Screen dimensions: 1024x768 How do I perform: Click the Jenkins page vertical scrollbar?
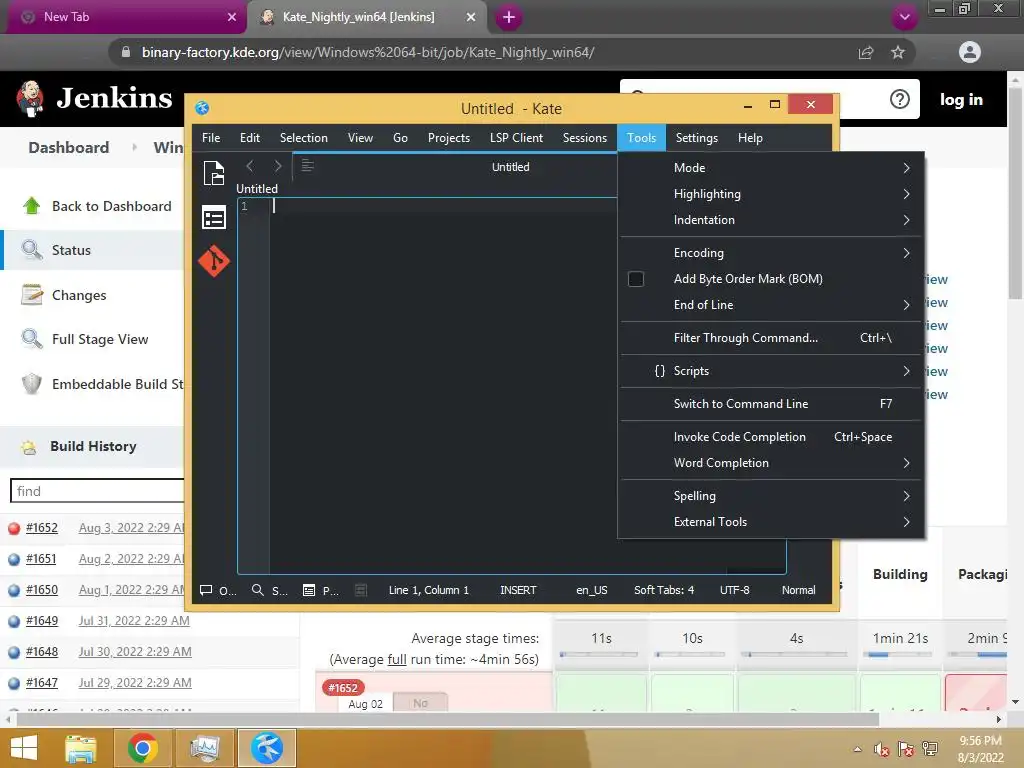[1016, 193]
